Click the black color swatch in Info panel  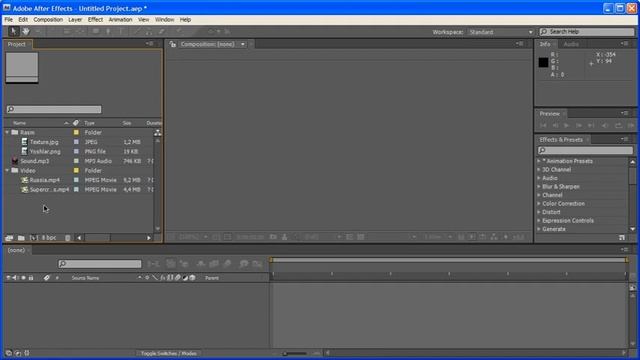pyautogui.click(x=543, y=62)
